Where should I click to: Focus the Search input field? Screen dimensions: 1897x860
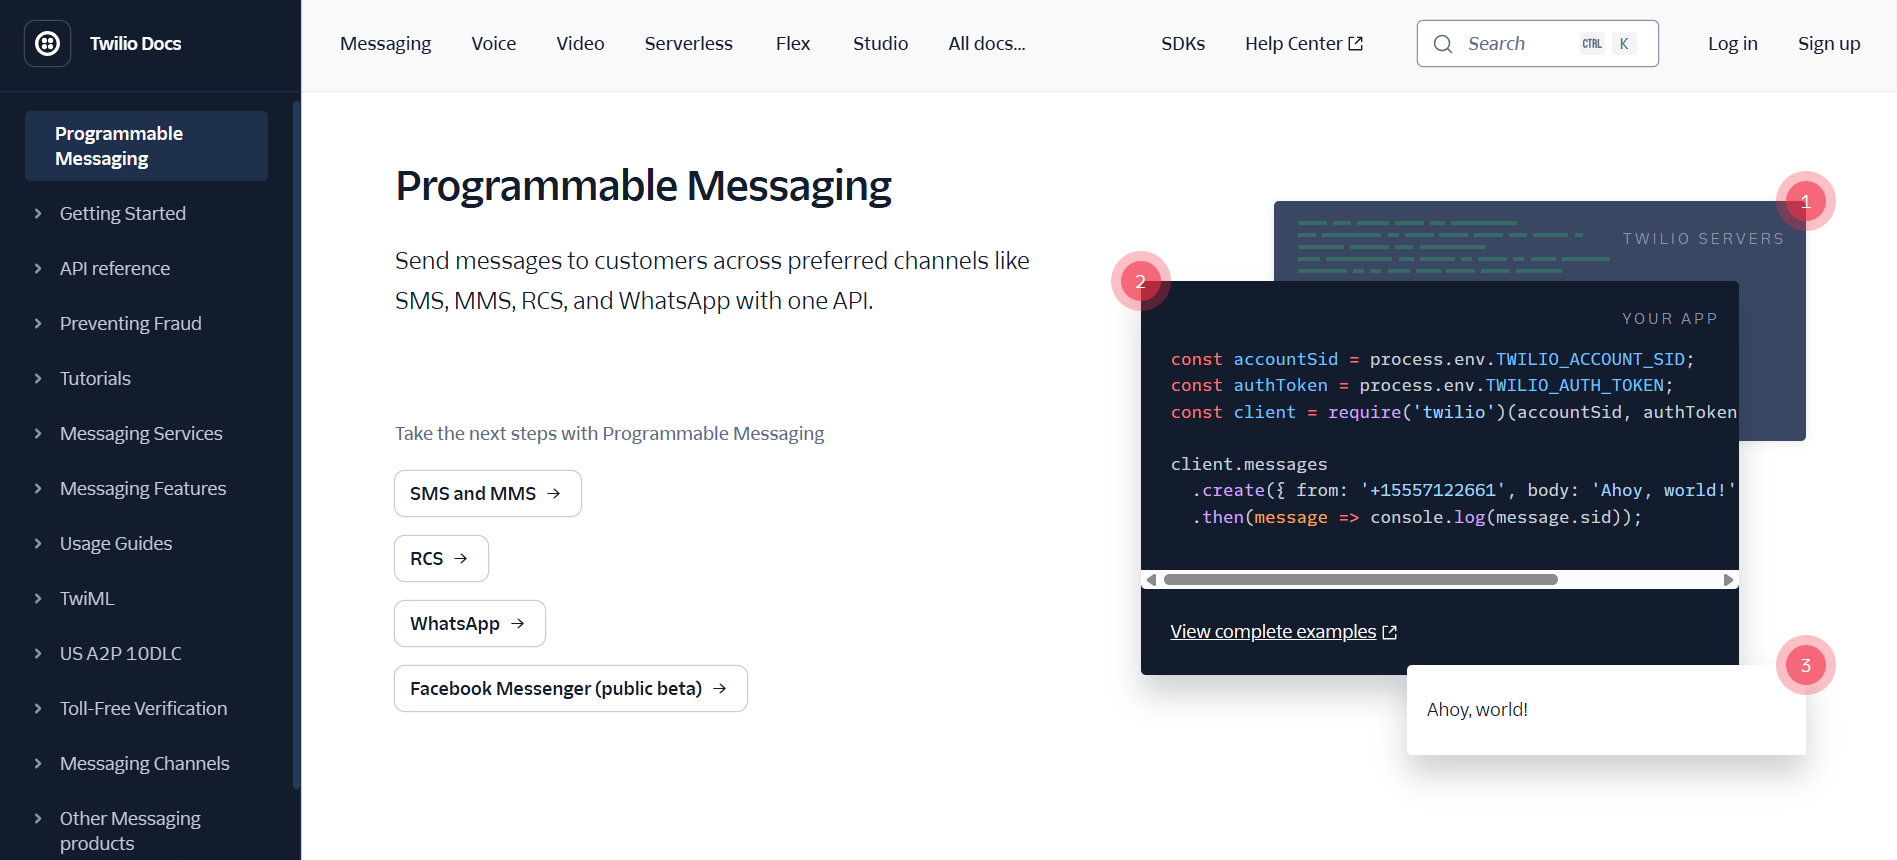click(1538, 44)
